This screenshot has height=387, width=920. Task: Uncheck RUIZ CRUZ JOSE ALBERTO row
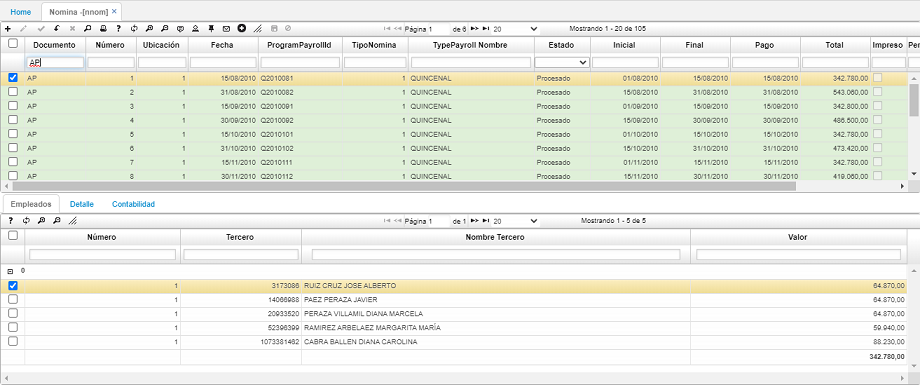13,286
